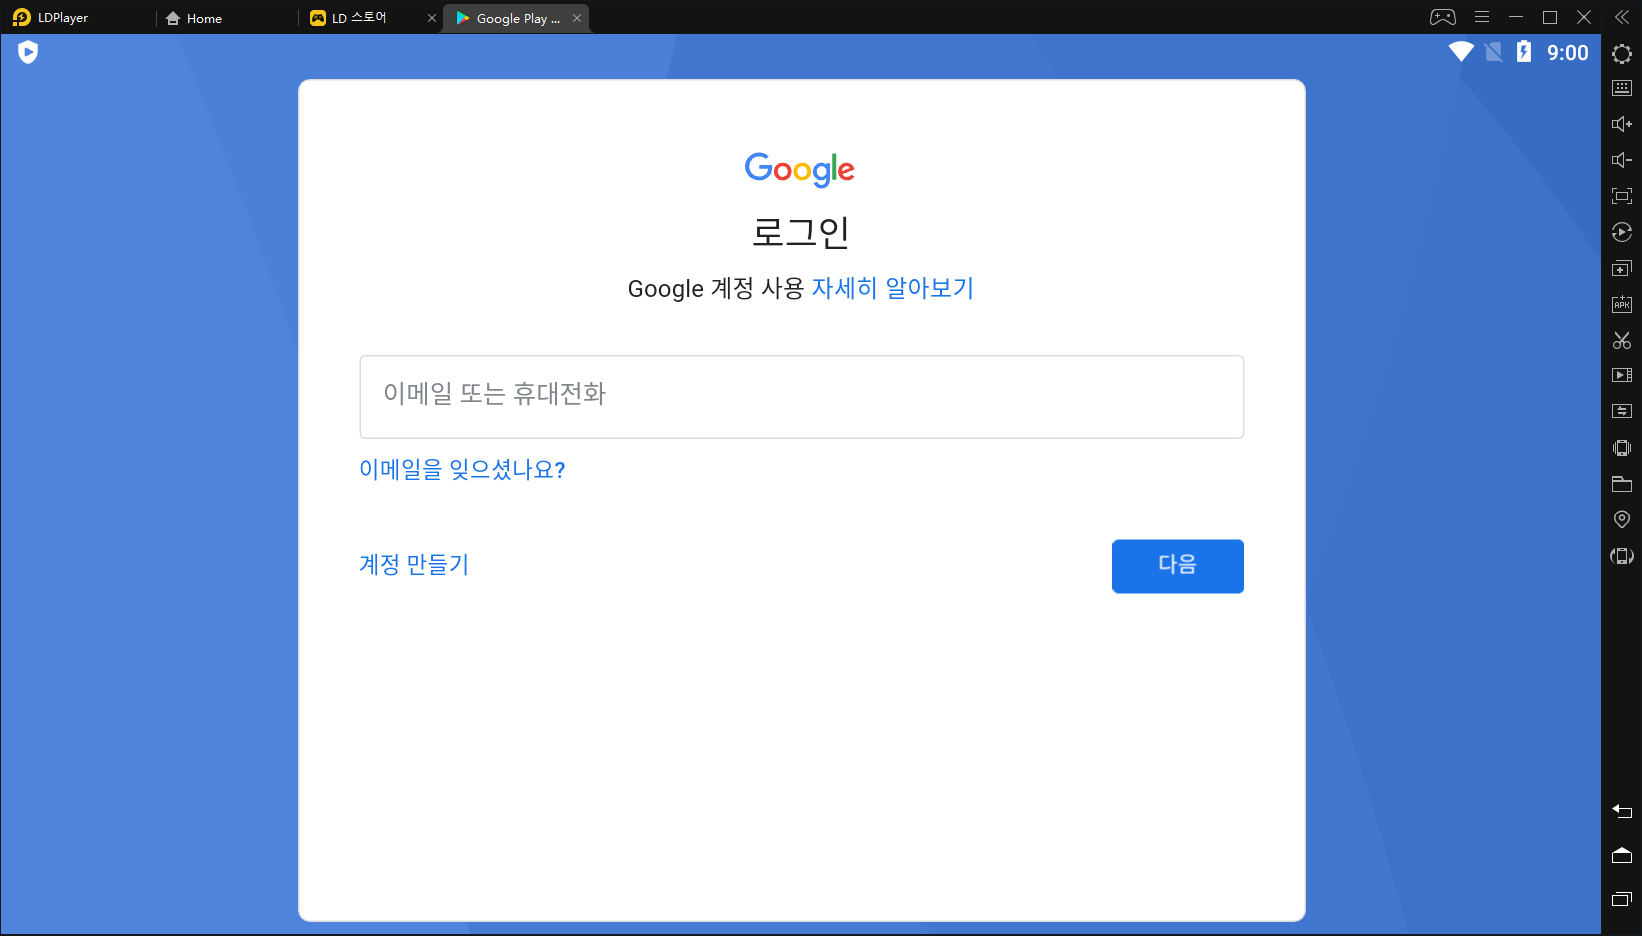Open the synchronizer icon
Viewport: 1642px width, 936px height.
[x=1622, y=411]
